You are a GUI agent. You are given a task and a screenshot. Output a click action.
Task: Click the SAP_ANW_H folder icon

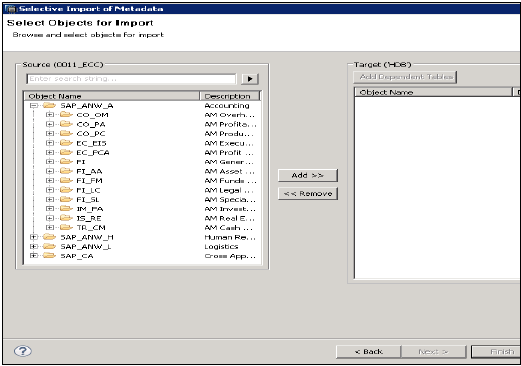pyautogui.click(x=49, y=237)
